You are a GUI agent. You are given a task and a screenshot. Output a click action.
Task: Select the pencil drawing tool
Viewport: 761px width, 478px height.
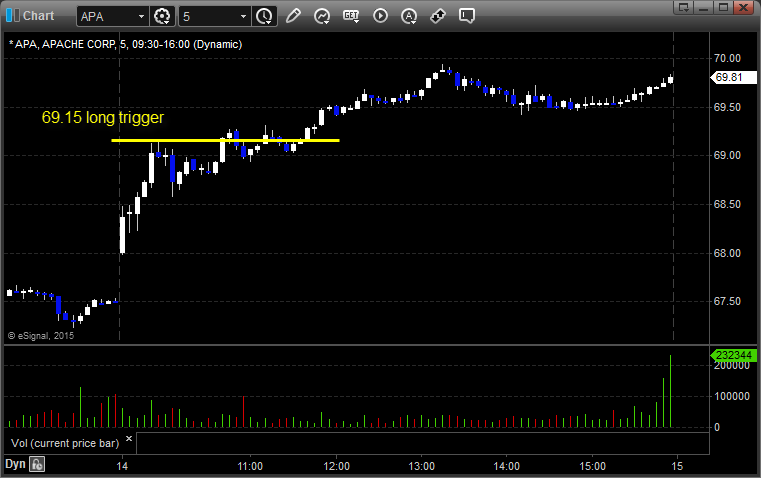pyautogui.click(x=293, y=16)
